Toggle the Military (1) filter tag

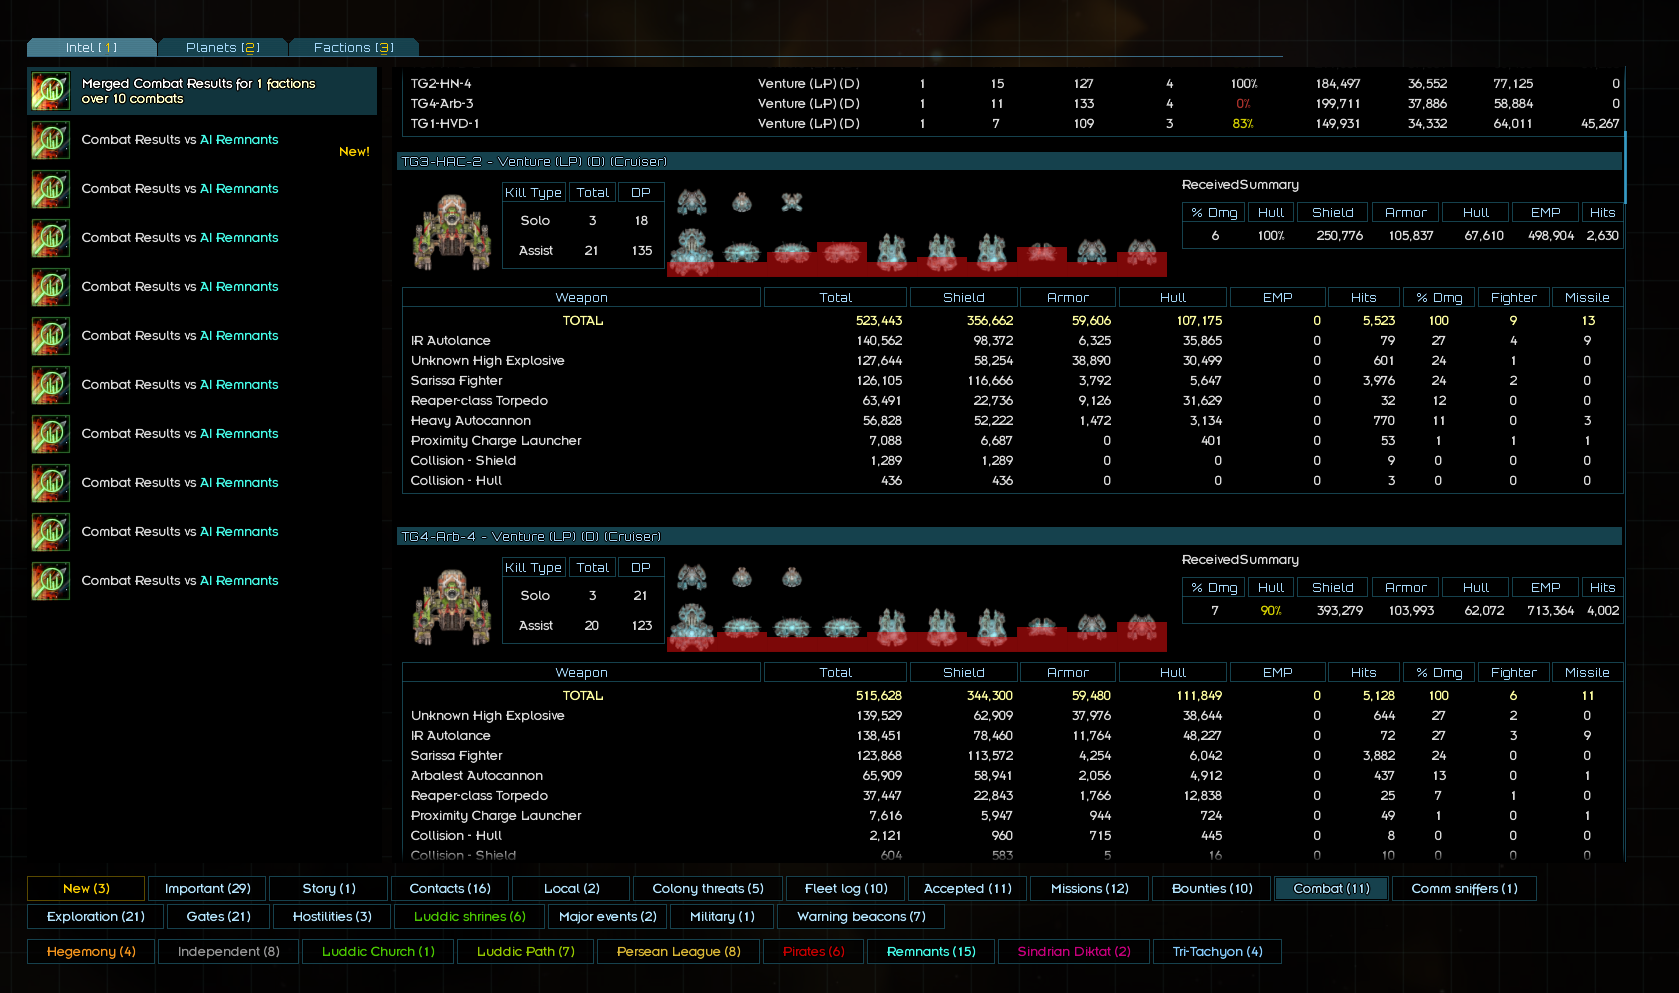coord(722,916)
